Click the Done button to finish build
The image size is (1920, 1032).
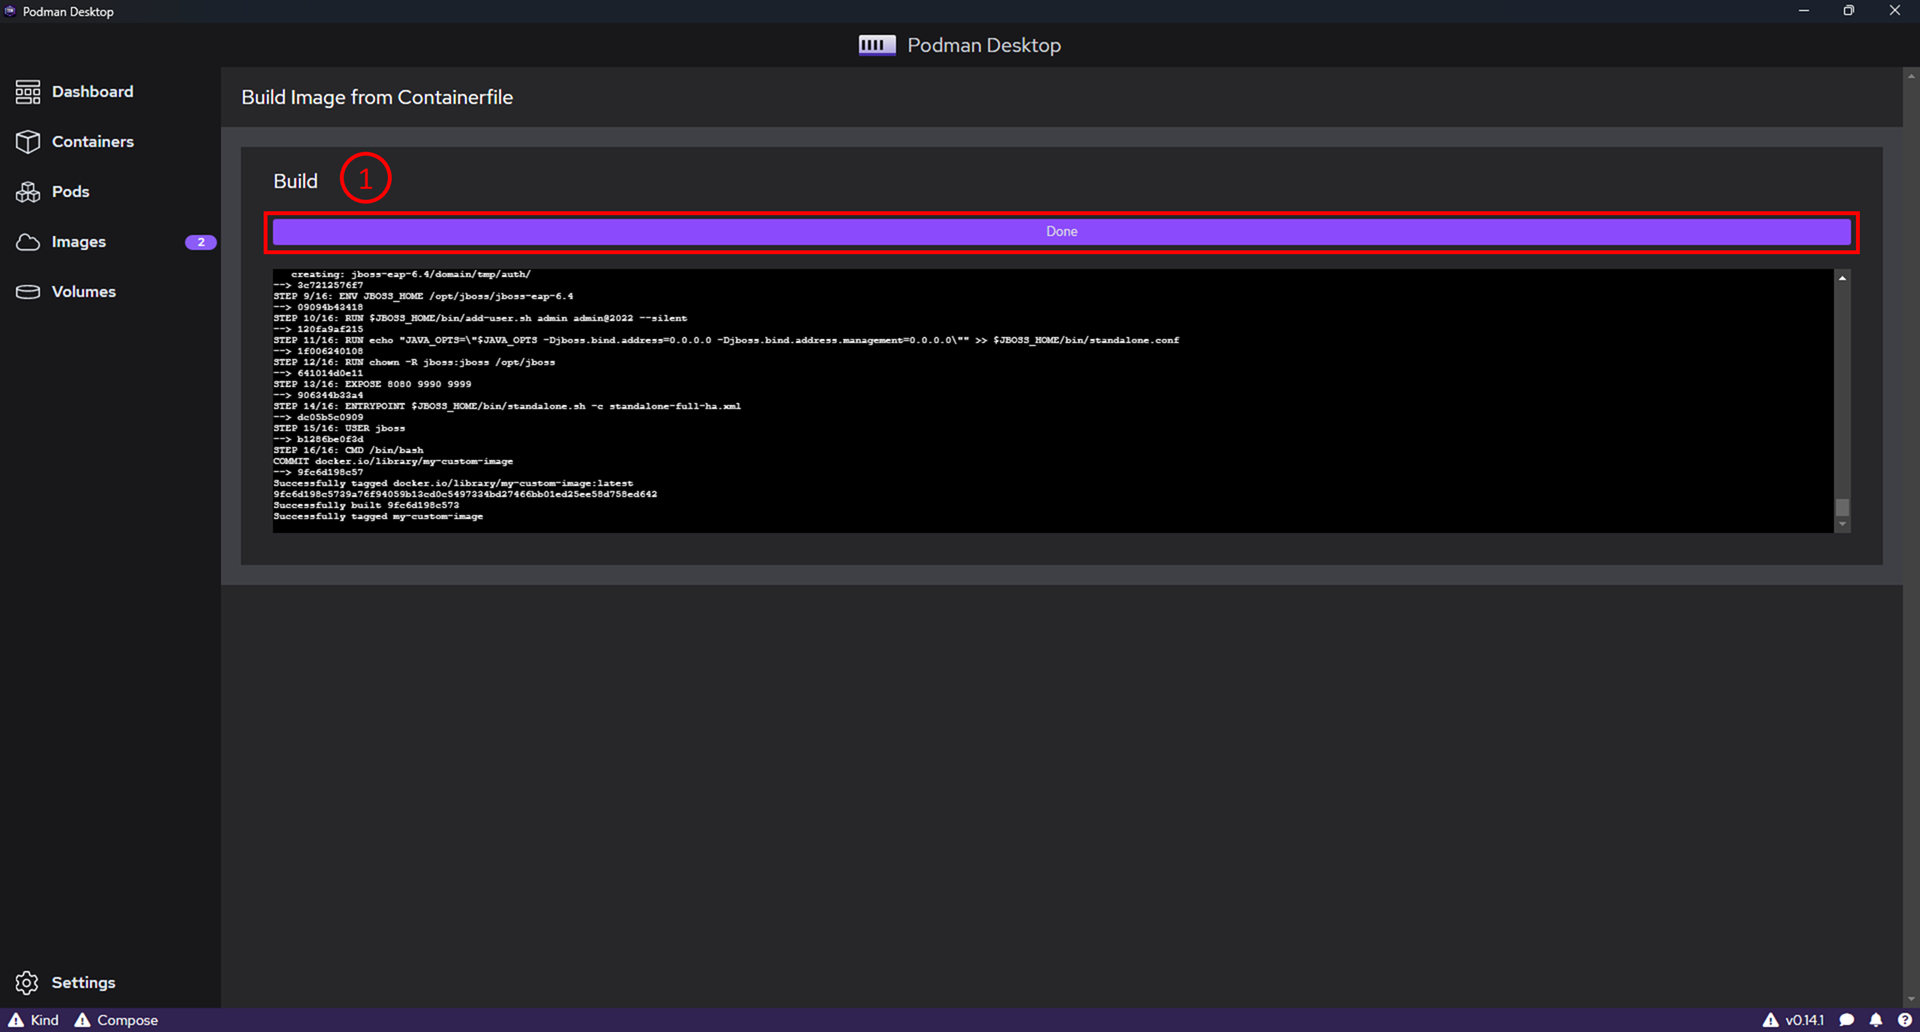point(1060,231)
